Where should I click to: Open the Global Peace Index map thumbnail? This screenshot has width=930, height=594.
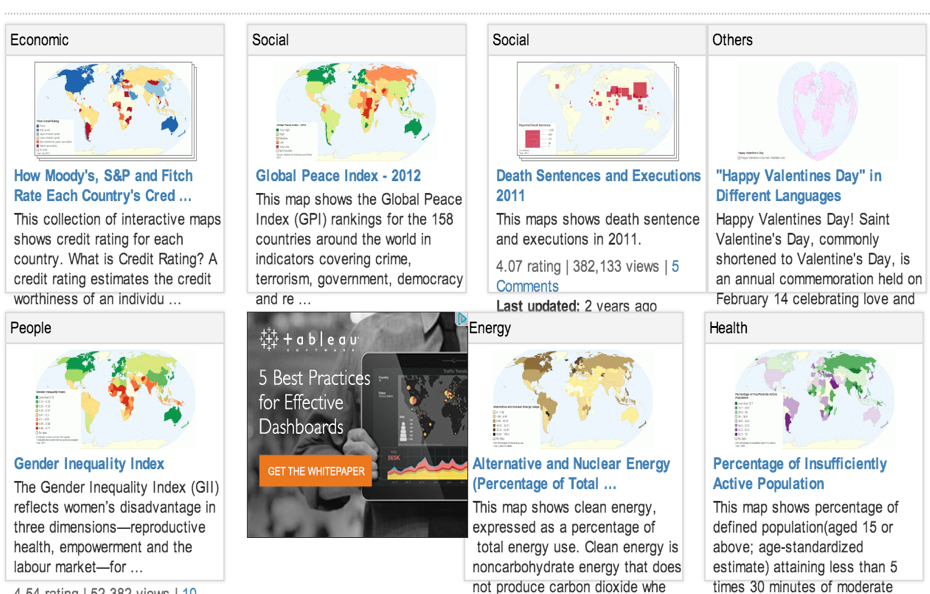coord(356,111)
